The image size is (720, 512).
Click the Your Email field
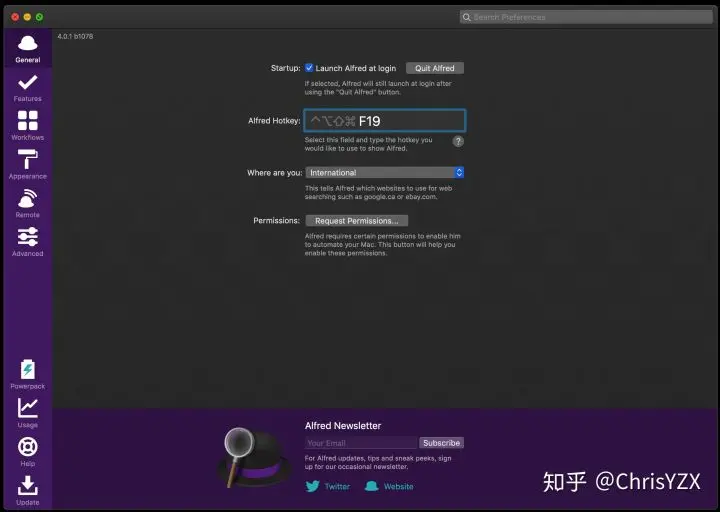[x=361, y=443]
